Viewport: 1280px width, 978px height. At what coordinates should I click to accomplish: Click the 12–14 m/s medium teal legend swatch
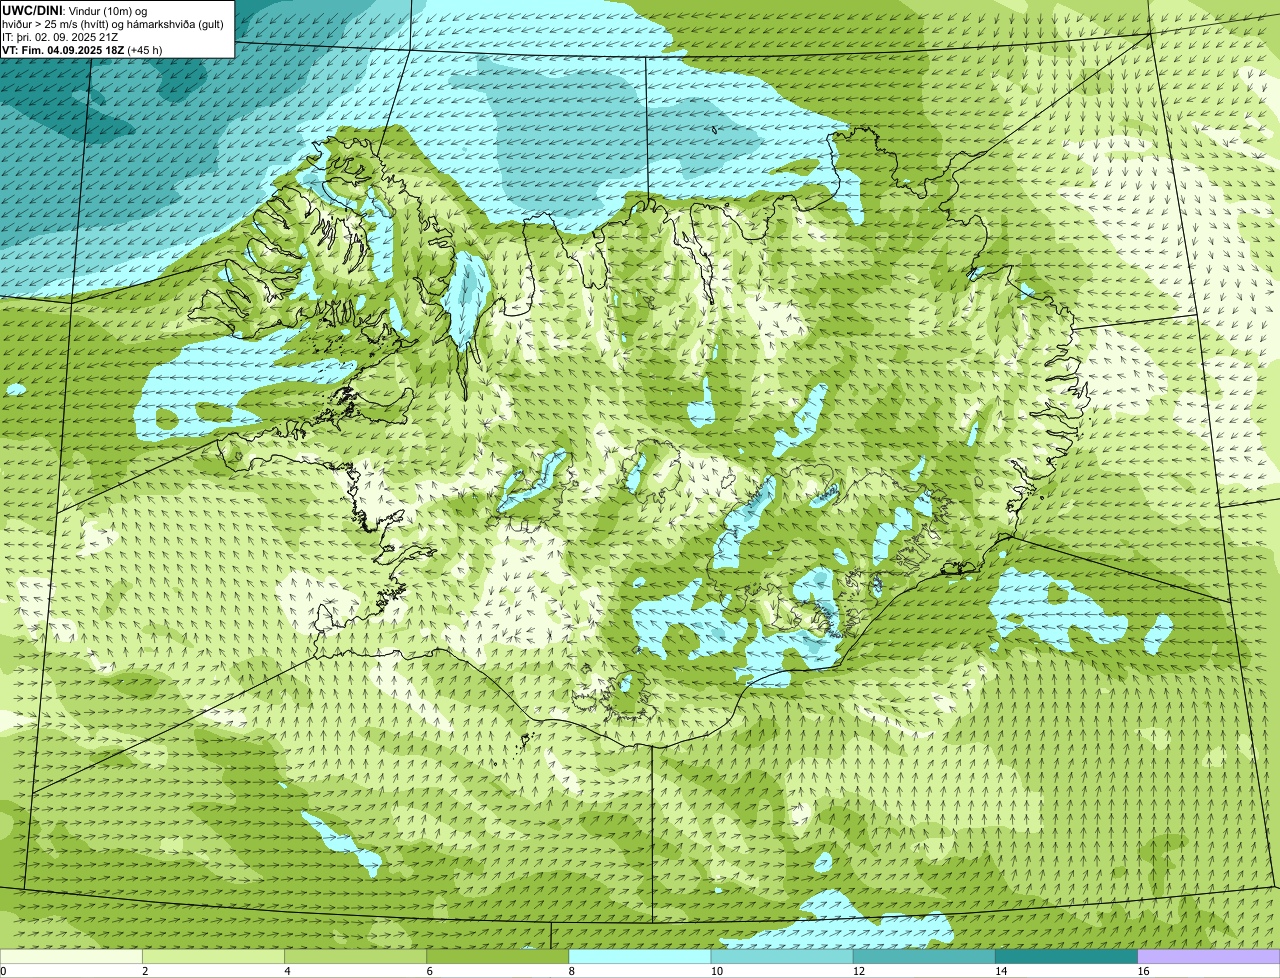click(924, 956)
